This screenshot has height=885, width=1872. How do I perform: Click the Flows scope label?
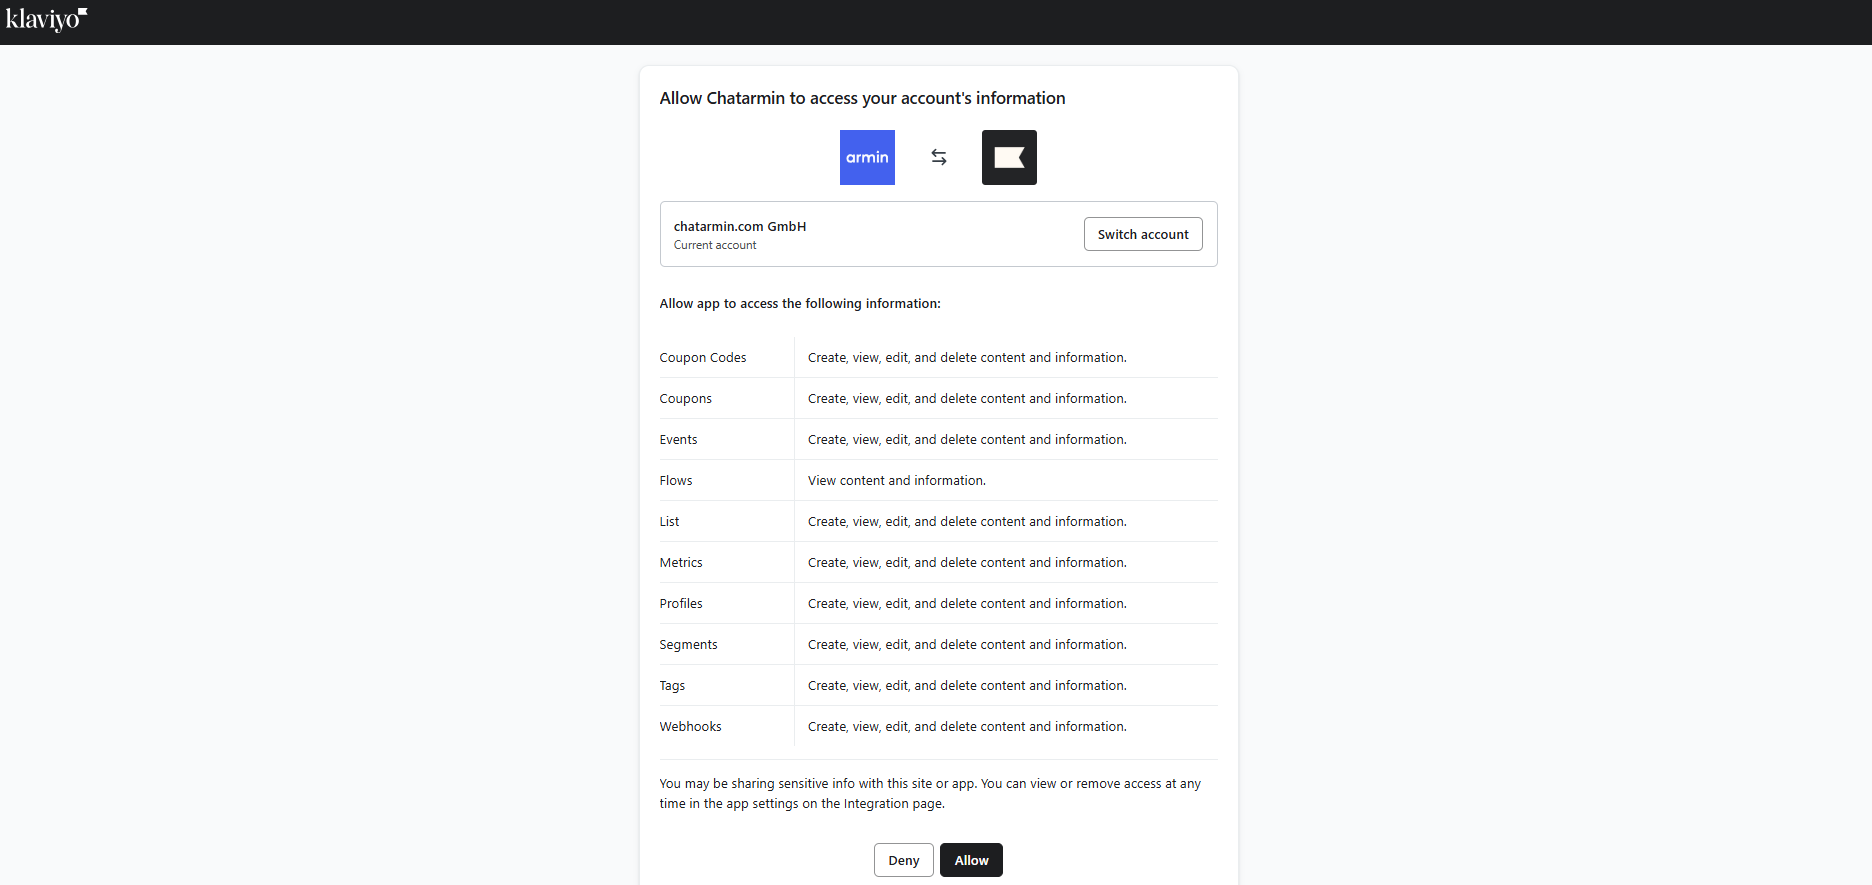coord(676,480)
